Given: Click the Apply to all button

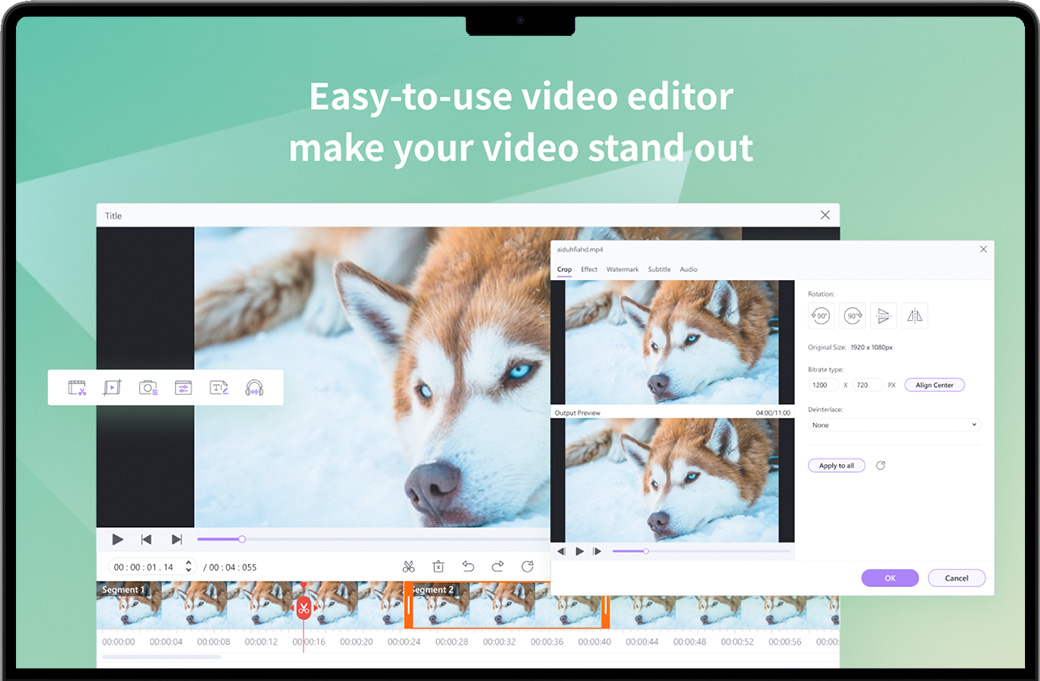Looking at the screenshot, I should (x=836, y=466).
